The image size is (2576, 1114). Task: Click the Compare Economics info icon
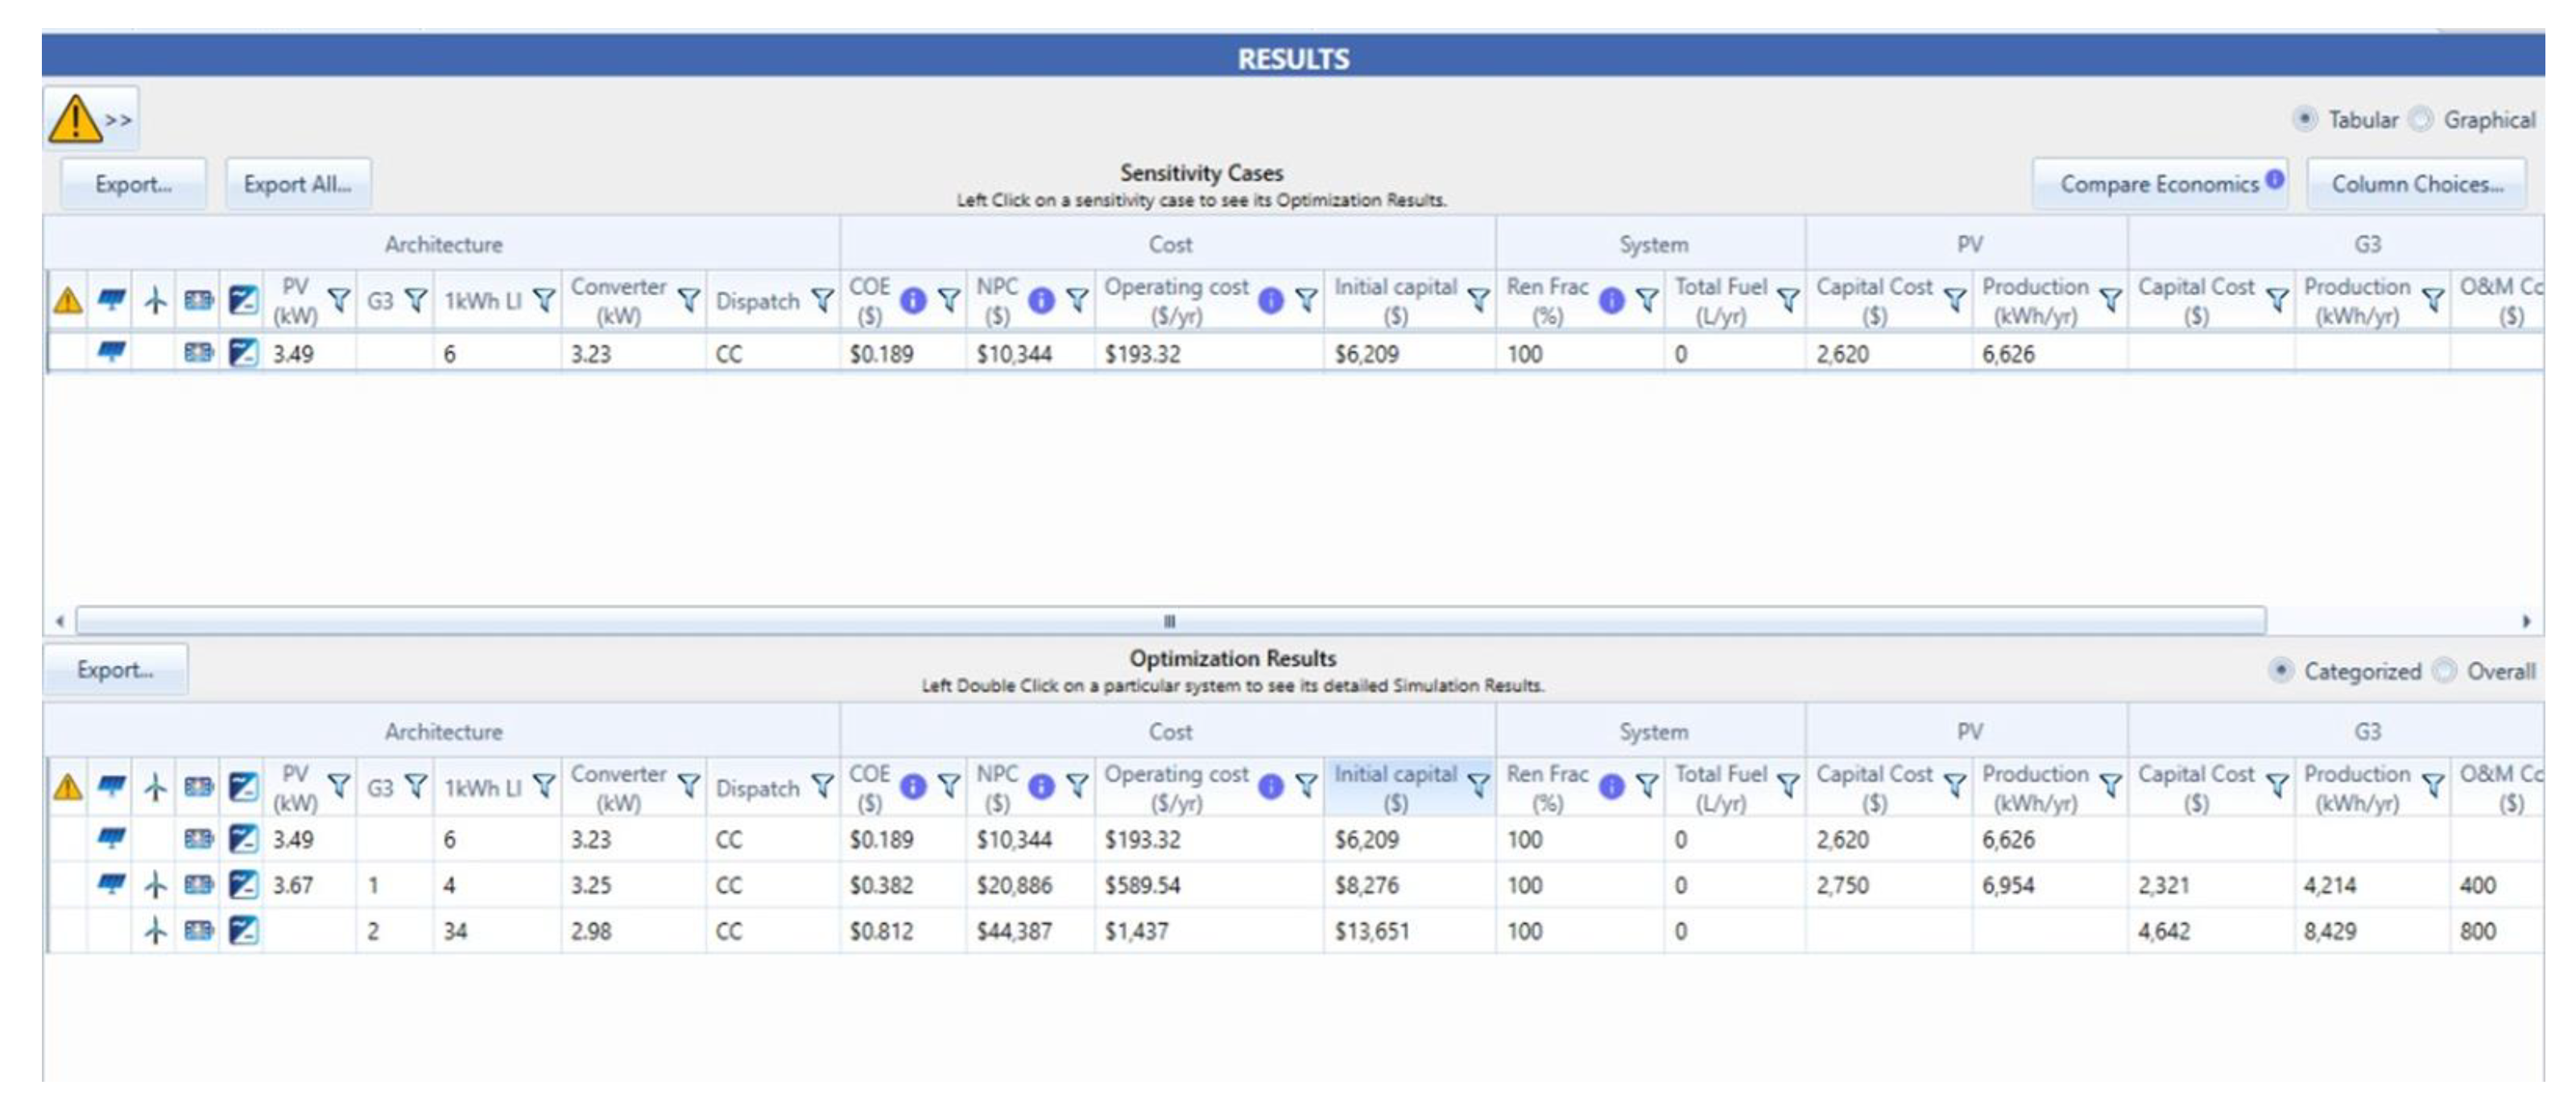coord(2274,179)
